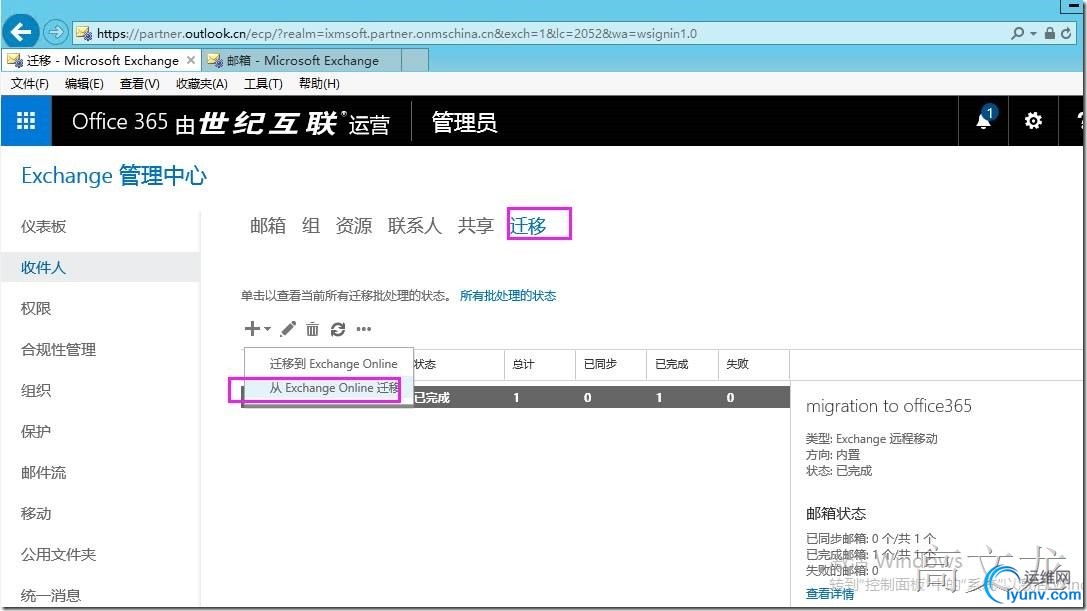This screenshot has width=1087, height=611.
Task: Close the 迁移 - Microsoft Exchange tab
Action: click(191, 60)
